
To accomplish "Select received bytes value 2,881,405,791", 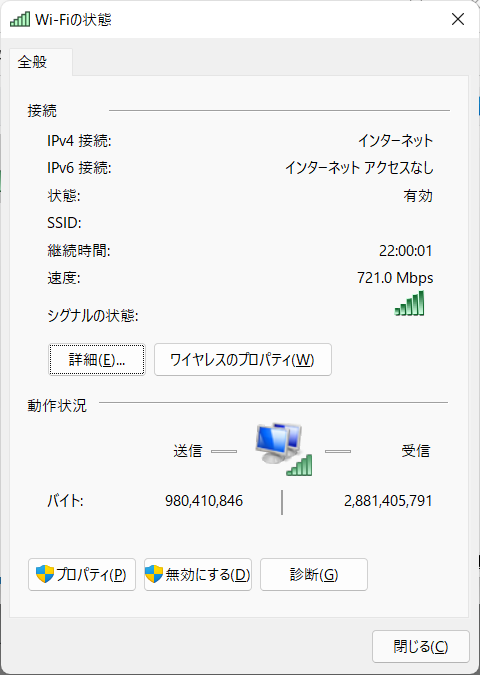I will (388, 501).
